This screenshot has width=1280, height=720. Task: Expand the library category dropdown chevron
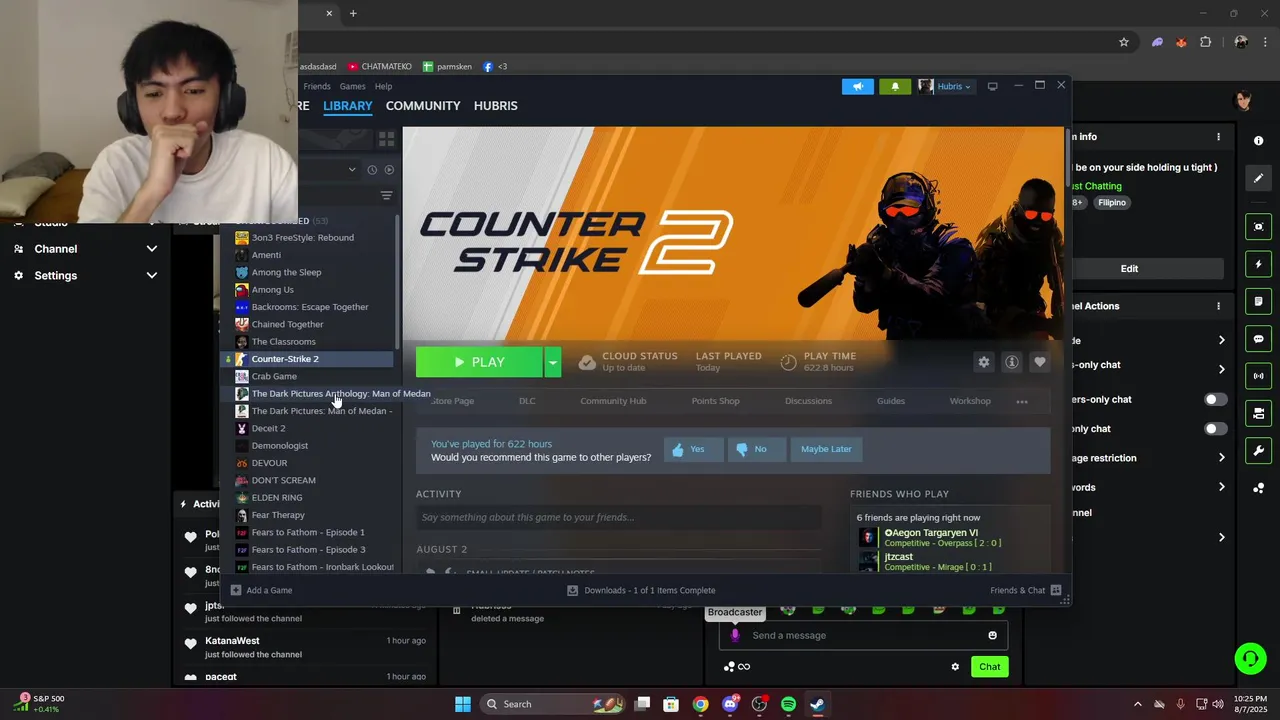[x=352, y=170]
